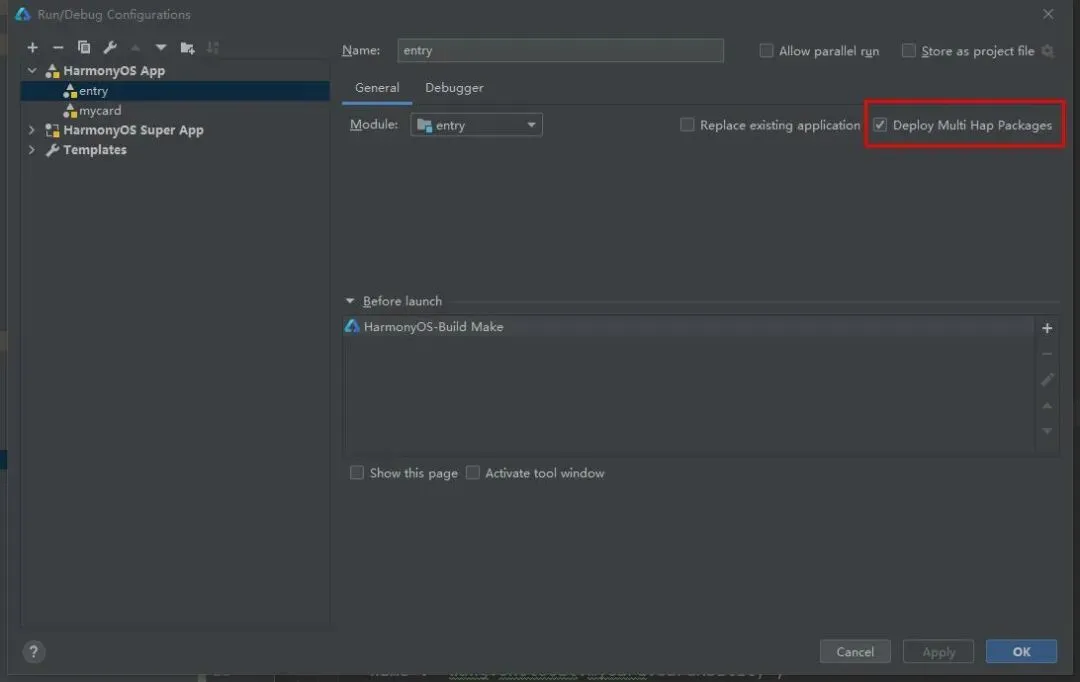This screenshot has width=1080, height=682.
Task: Remove selected configuration with minus icon
Action: [x=58, y=48]
